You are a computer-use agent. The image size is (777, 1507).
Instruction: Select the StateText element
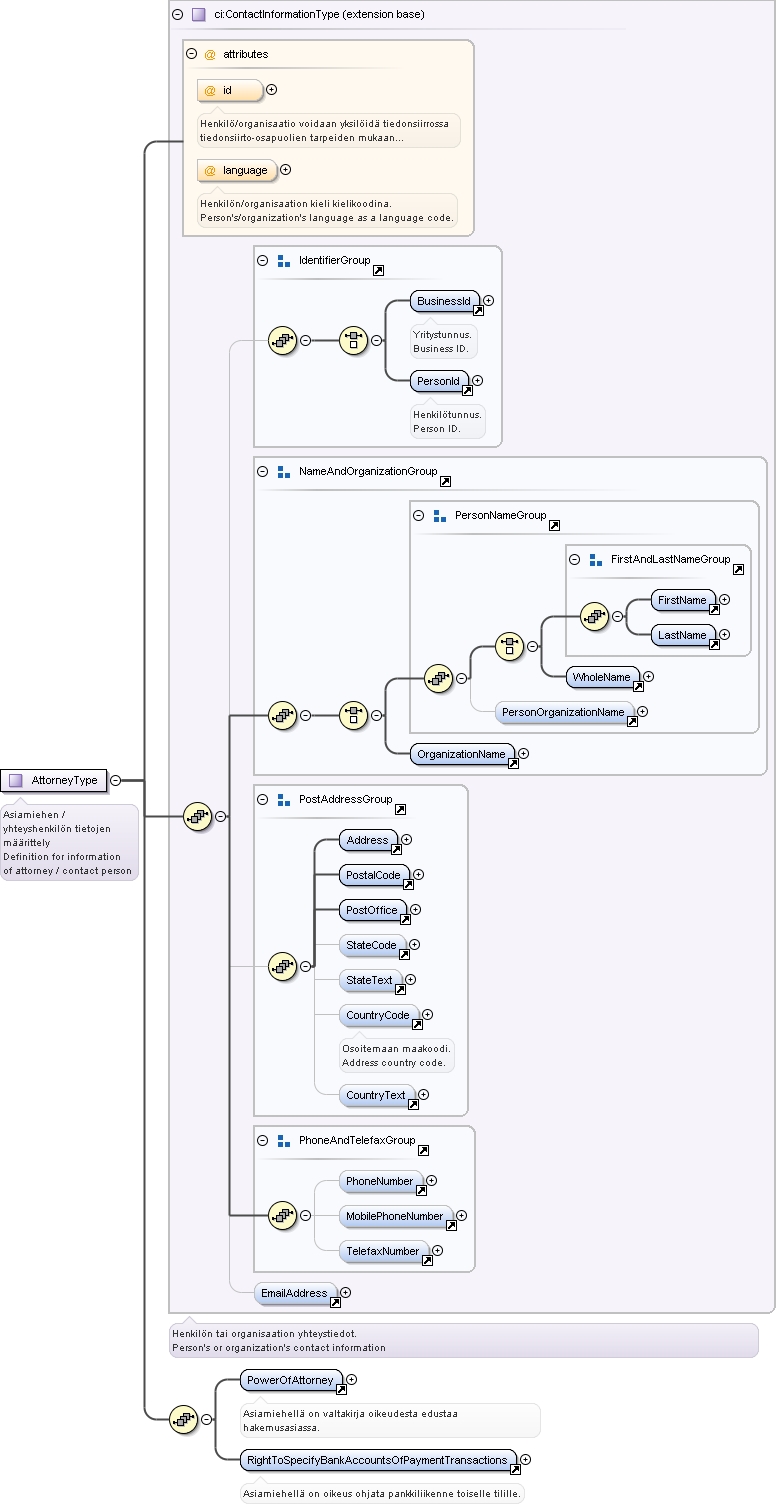point(370,980)
